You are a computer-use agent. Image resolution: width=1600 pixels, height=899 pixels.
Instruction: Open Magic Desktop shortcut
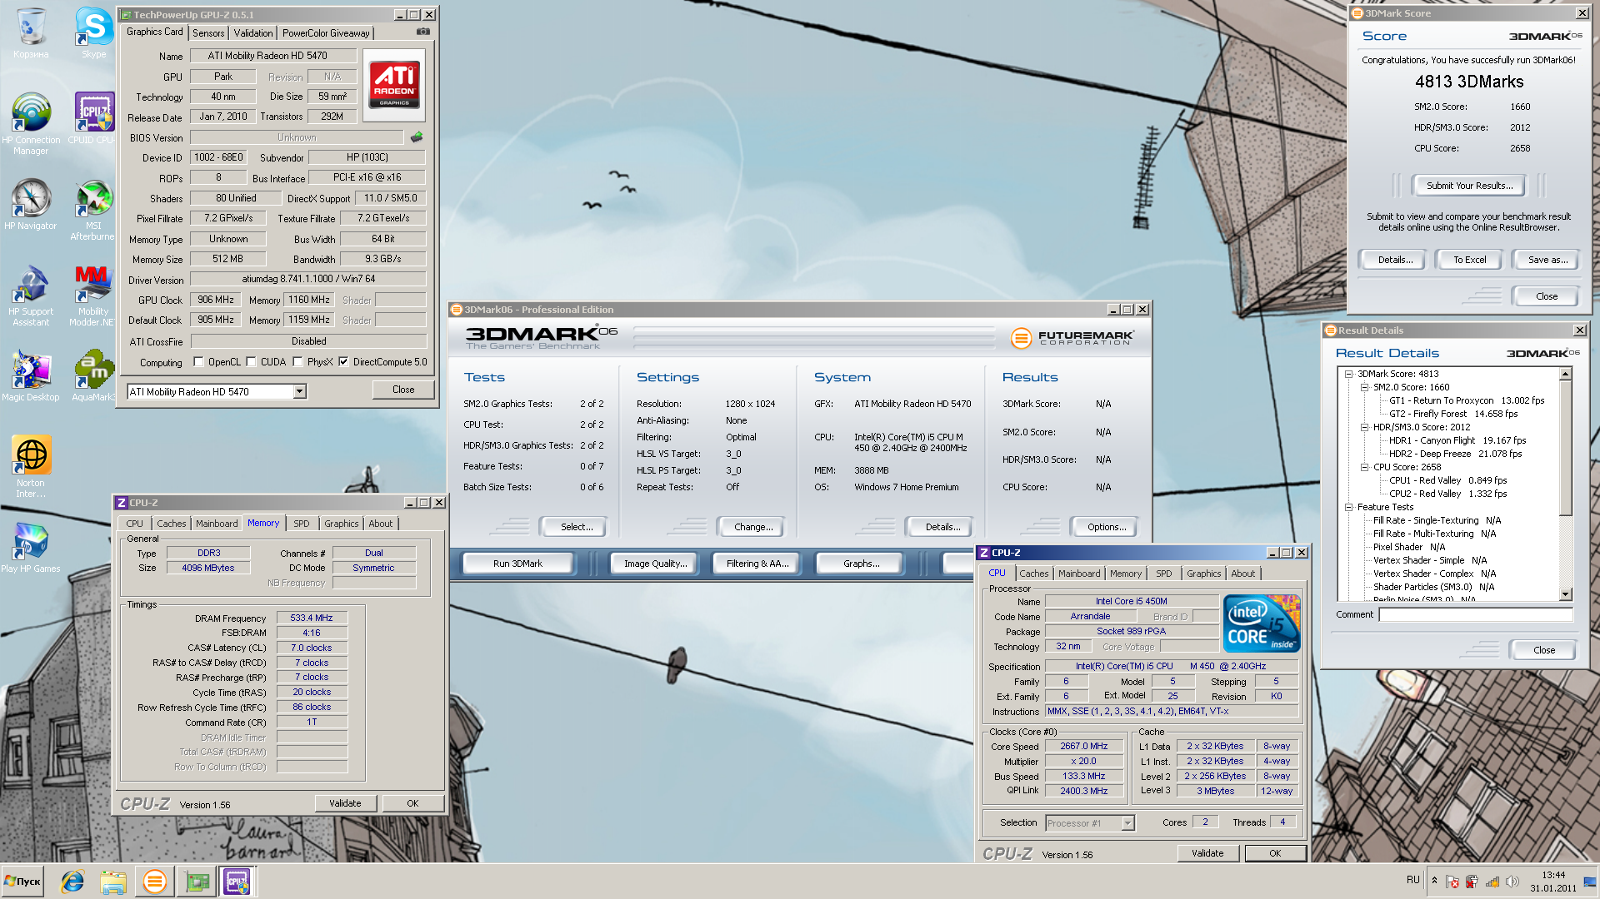coord(31,376)
